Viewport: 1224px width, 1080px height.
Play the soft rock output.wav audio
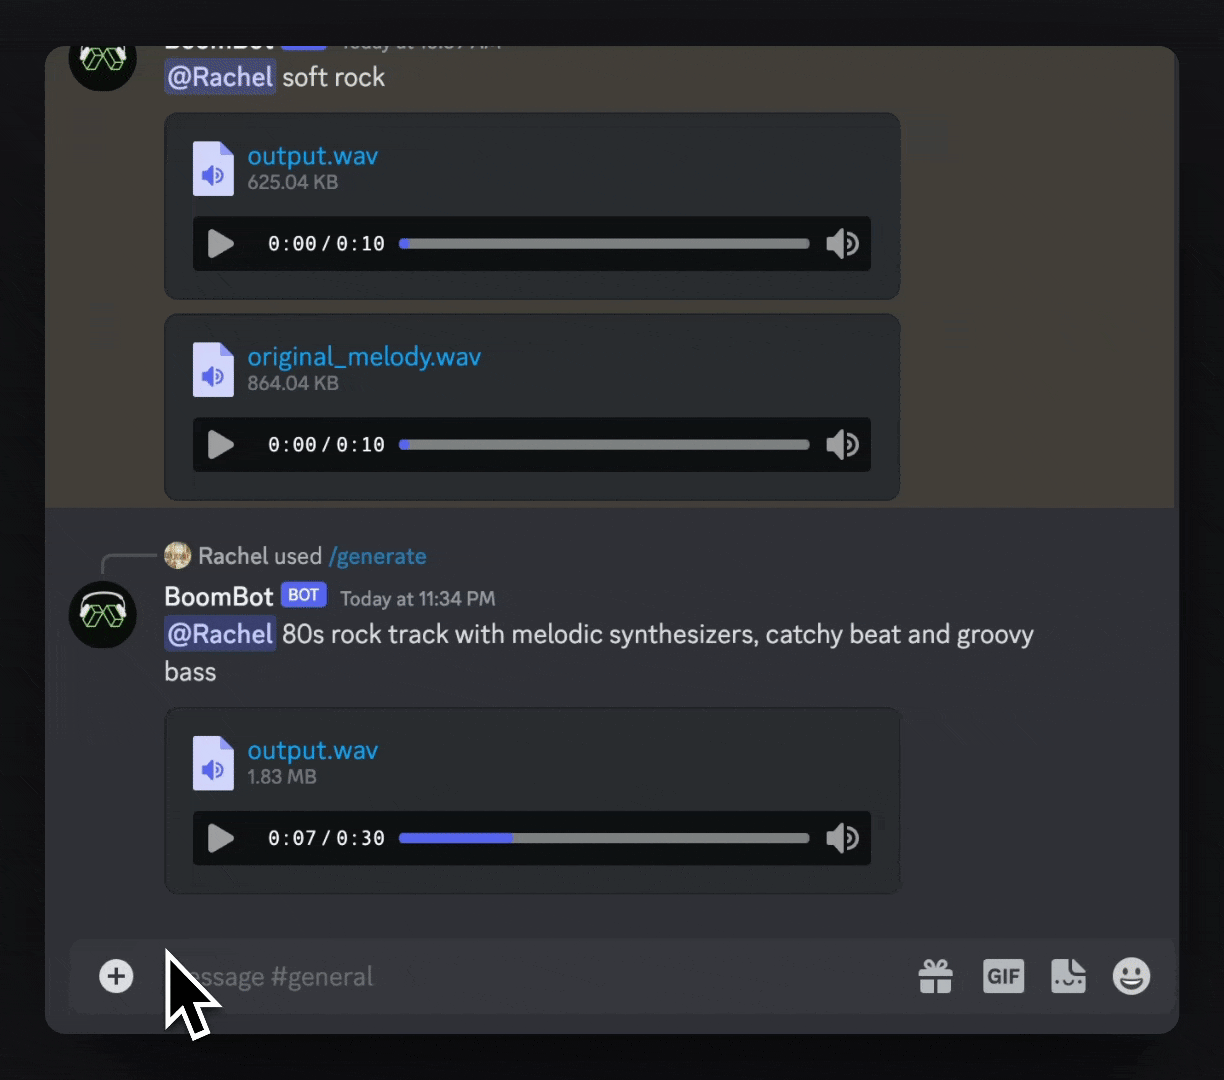220,244
